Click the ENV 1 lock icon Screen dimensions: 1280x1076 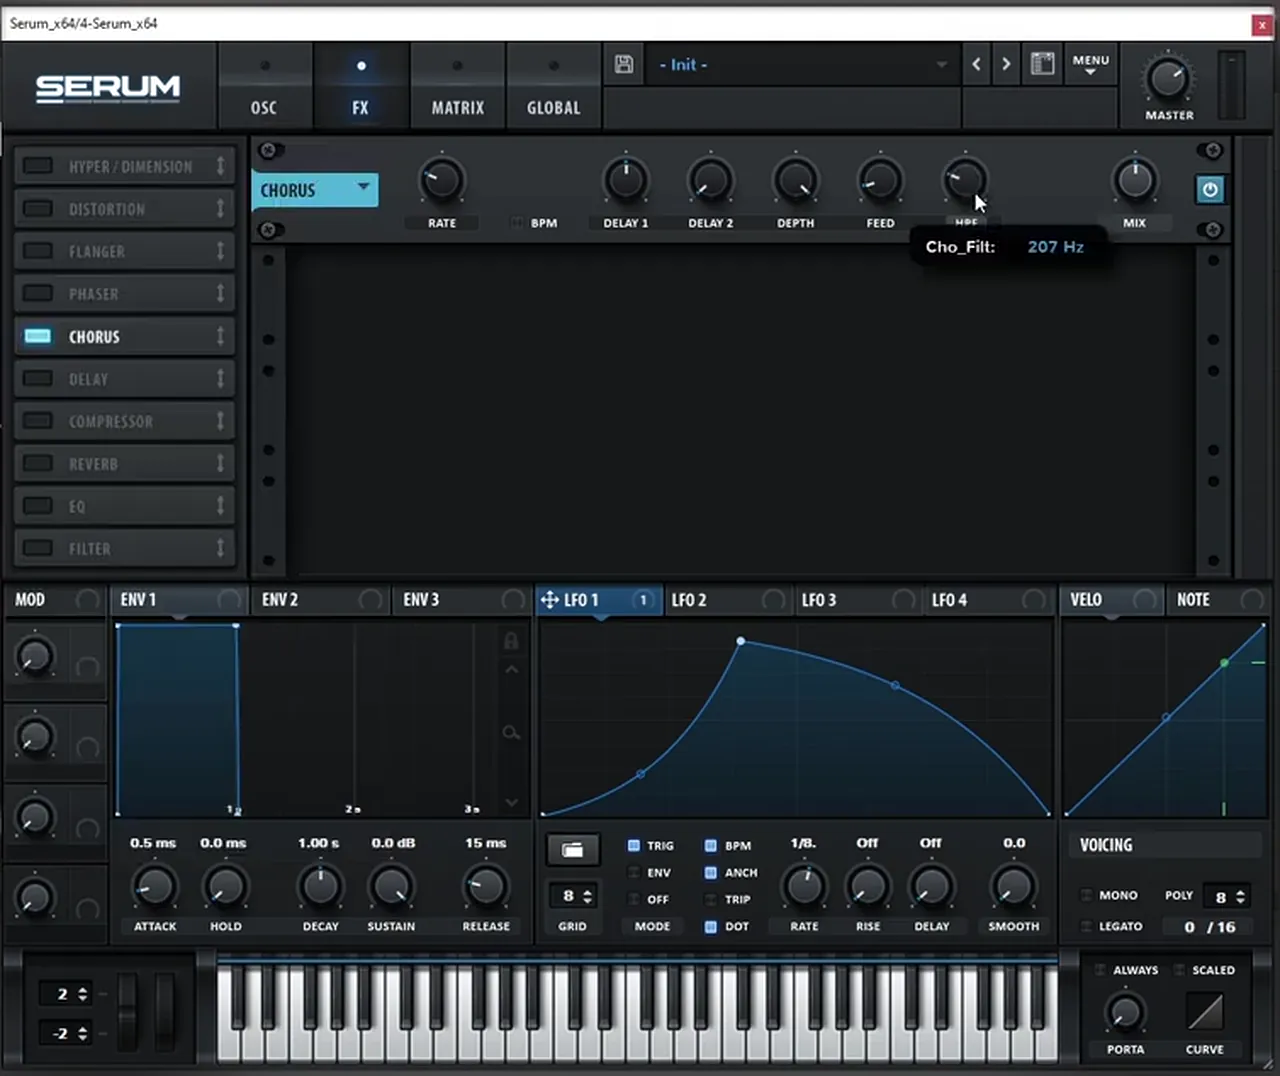(511, 641)
